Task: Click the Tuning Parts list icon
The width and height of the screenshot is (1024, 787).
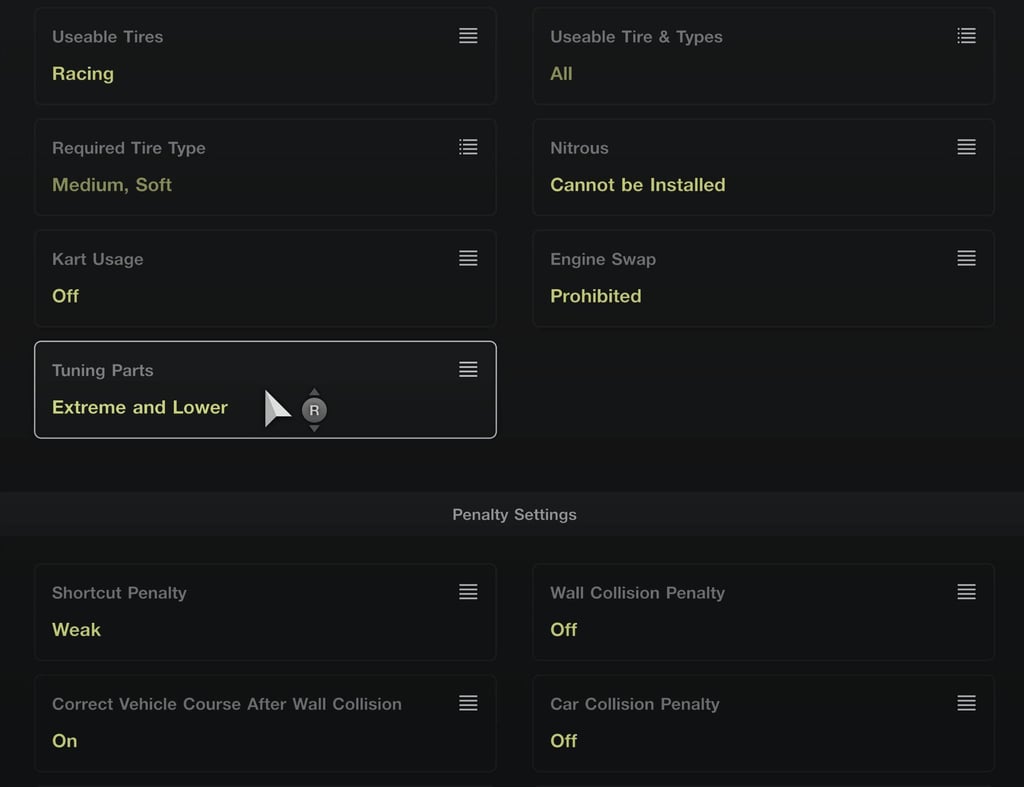Action: 468,369
